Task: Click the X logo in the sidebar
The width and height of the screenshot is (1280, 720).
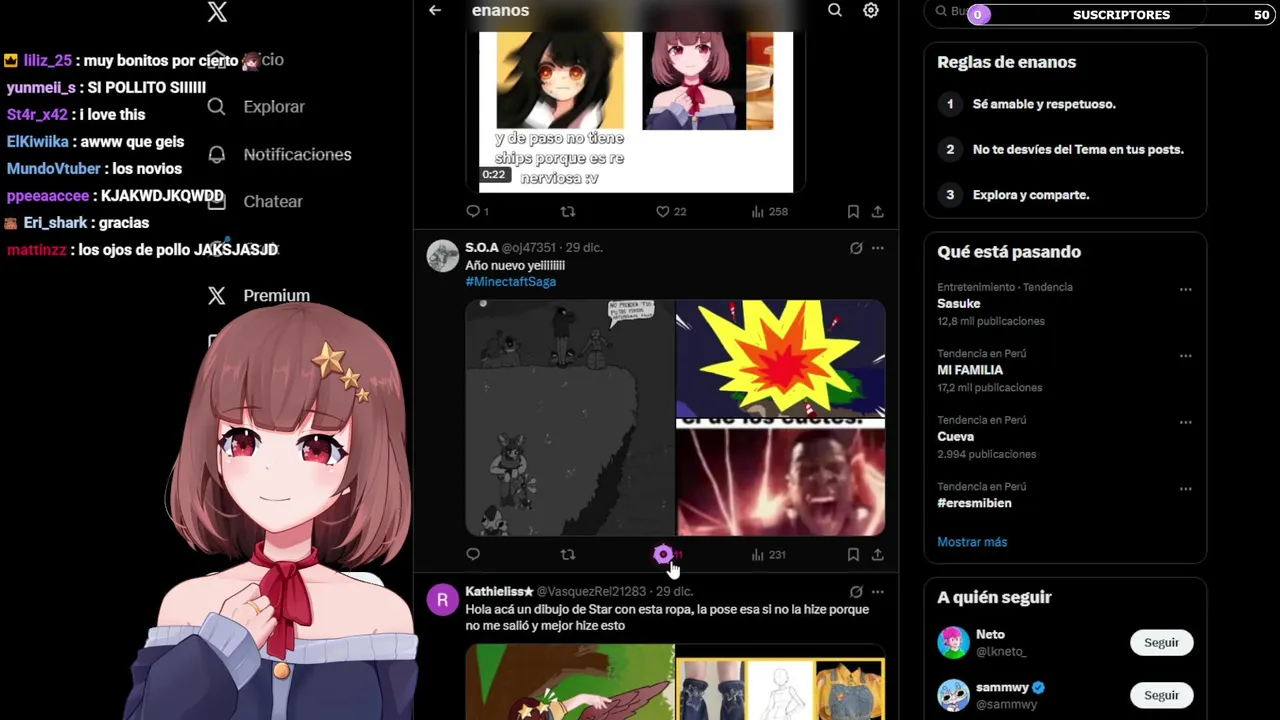Action: click(217, 12)
